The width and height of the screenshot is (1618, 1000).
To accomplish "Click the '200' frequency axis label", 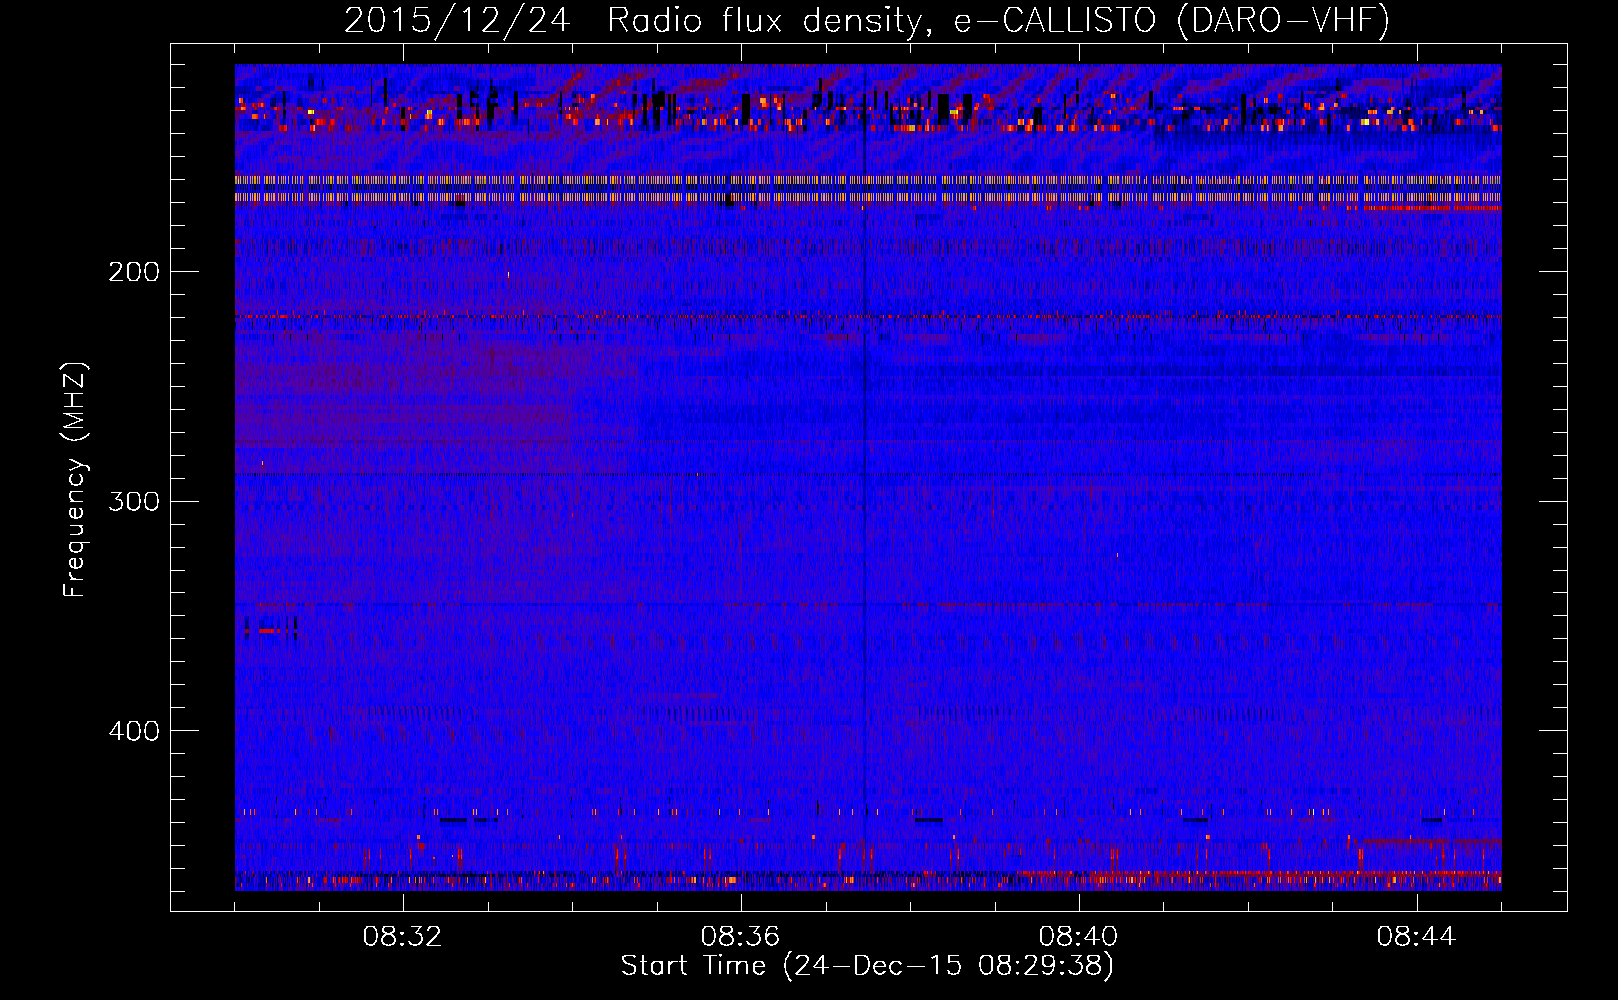I will (133, 272).
